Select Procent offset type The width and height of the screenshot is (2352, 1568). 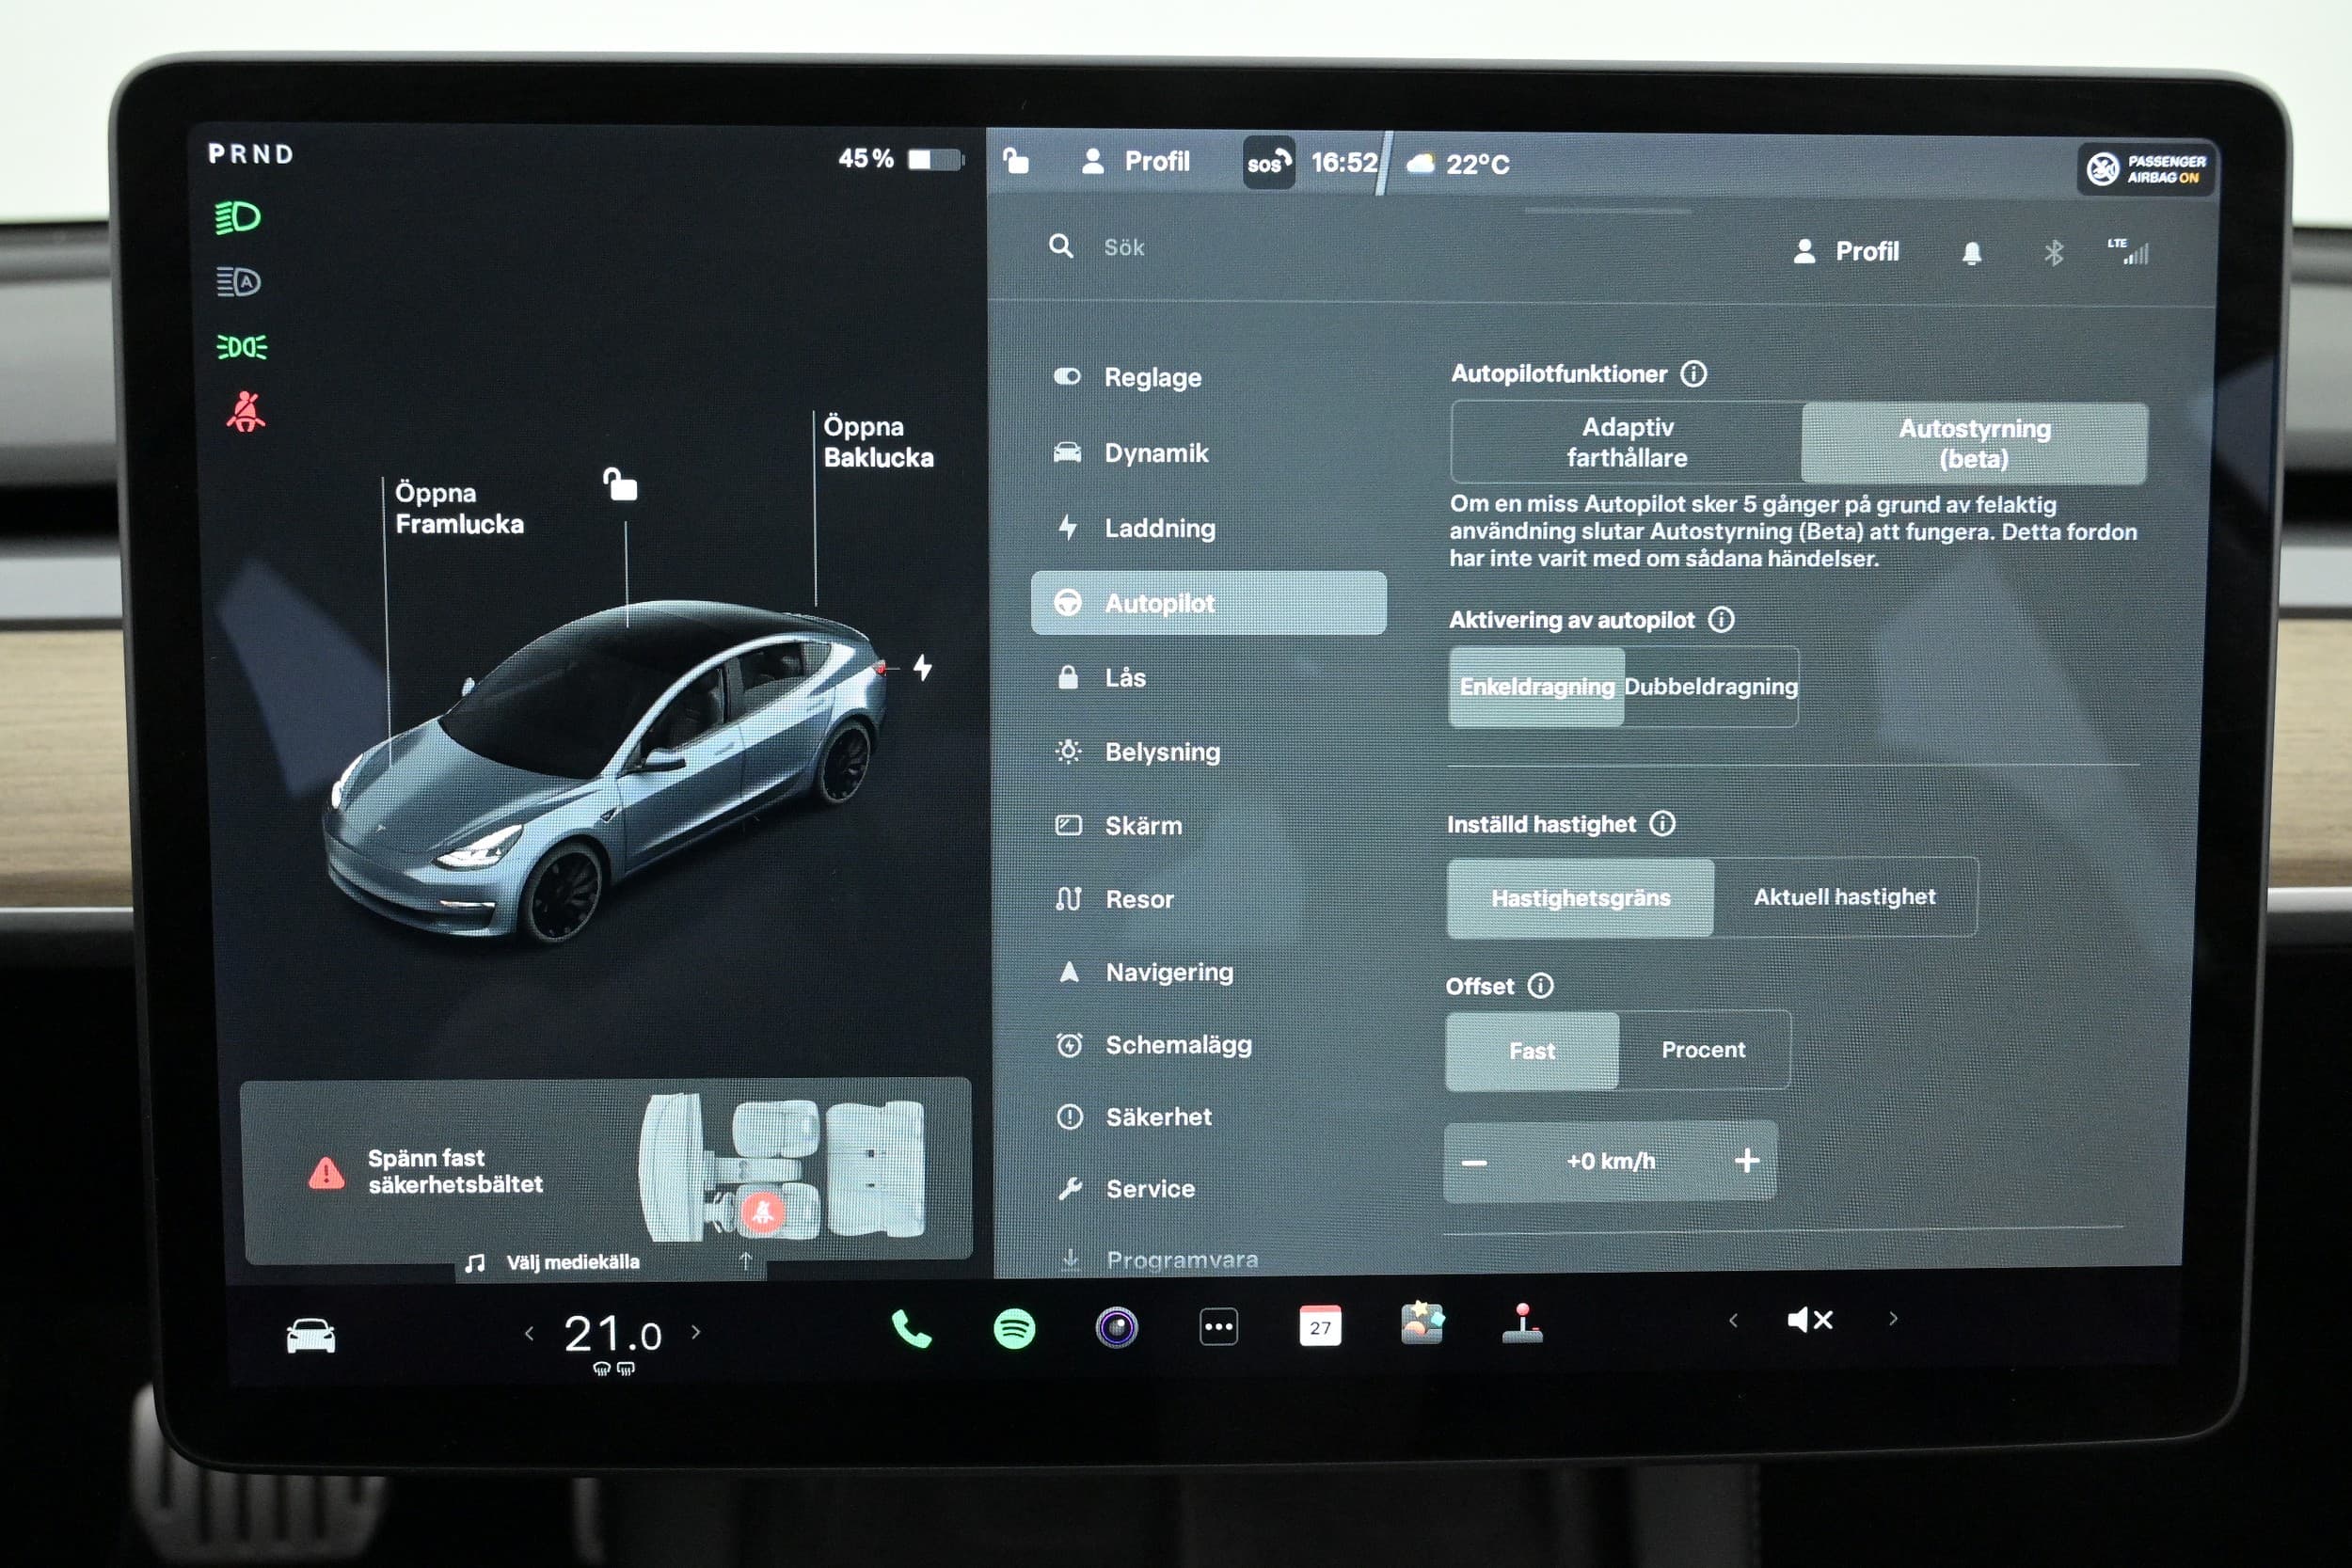click(x=1704, y=1050)
